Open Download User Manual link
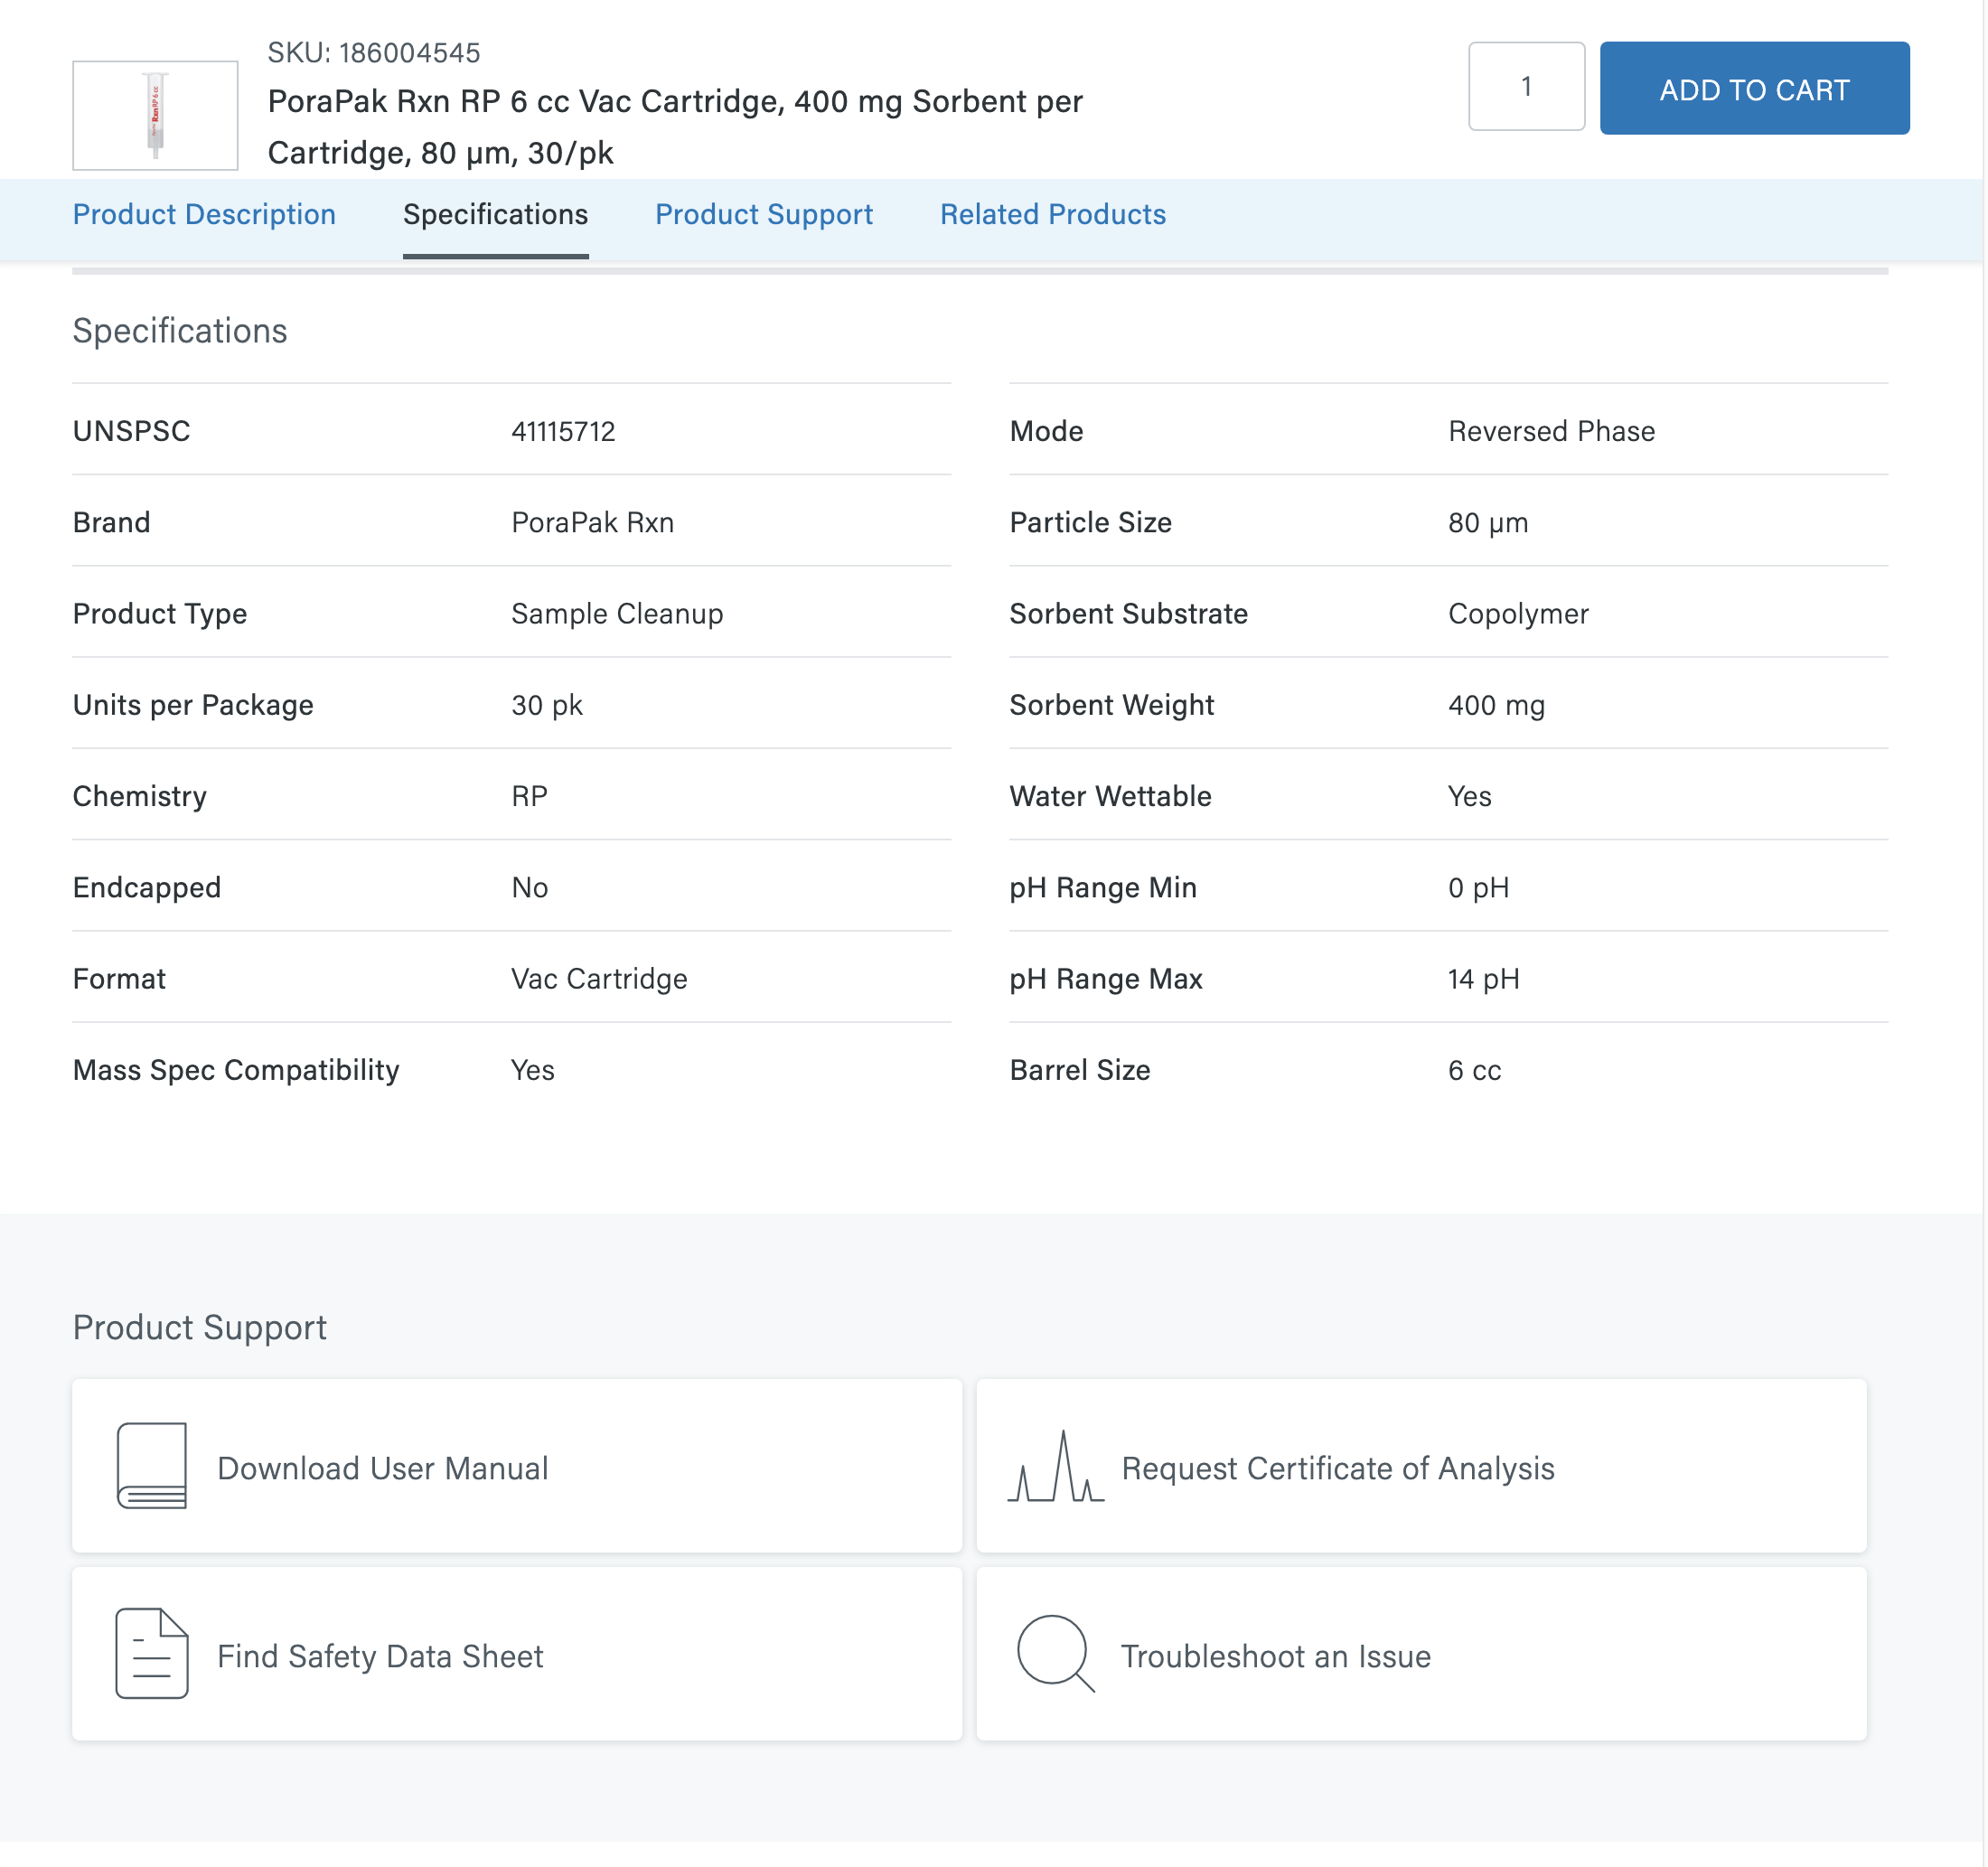The height and width of the screenshot is (1867, 1988). pyautogui.click(x=382, y=1468)
